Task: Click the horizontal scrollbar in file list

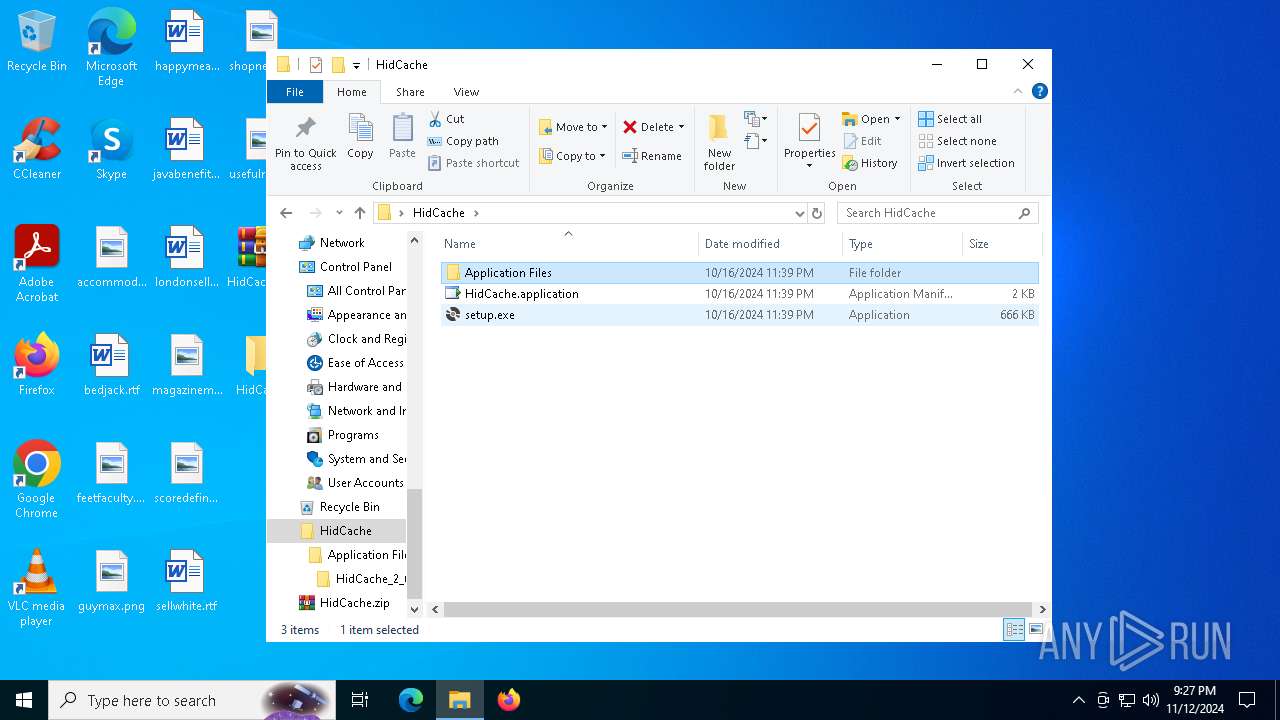Action: pos(740,609)
